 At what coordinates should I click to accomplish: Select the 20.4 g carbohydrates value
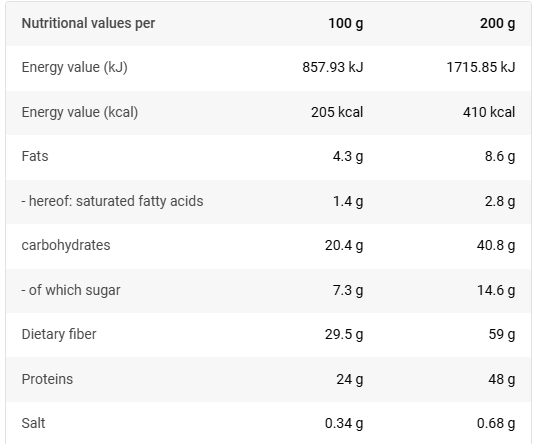pos(344,245)
